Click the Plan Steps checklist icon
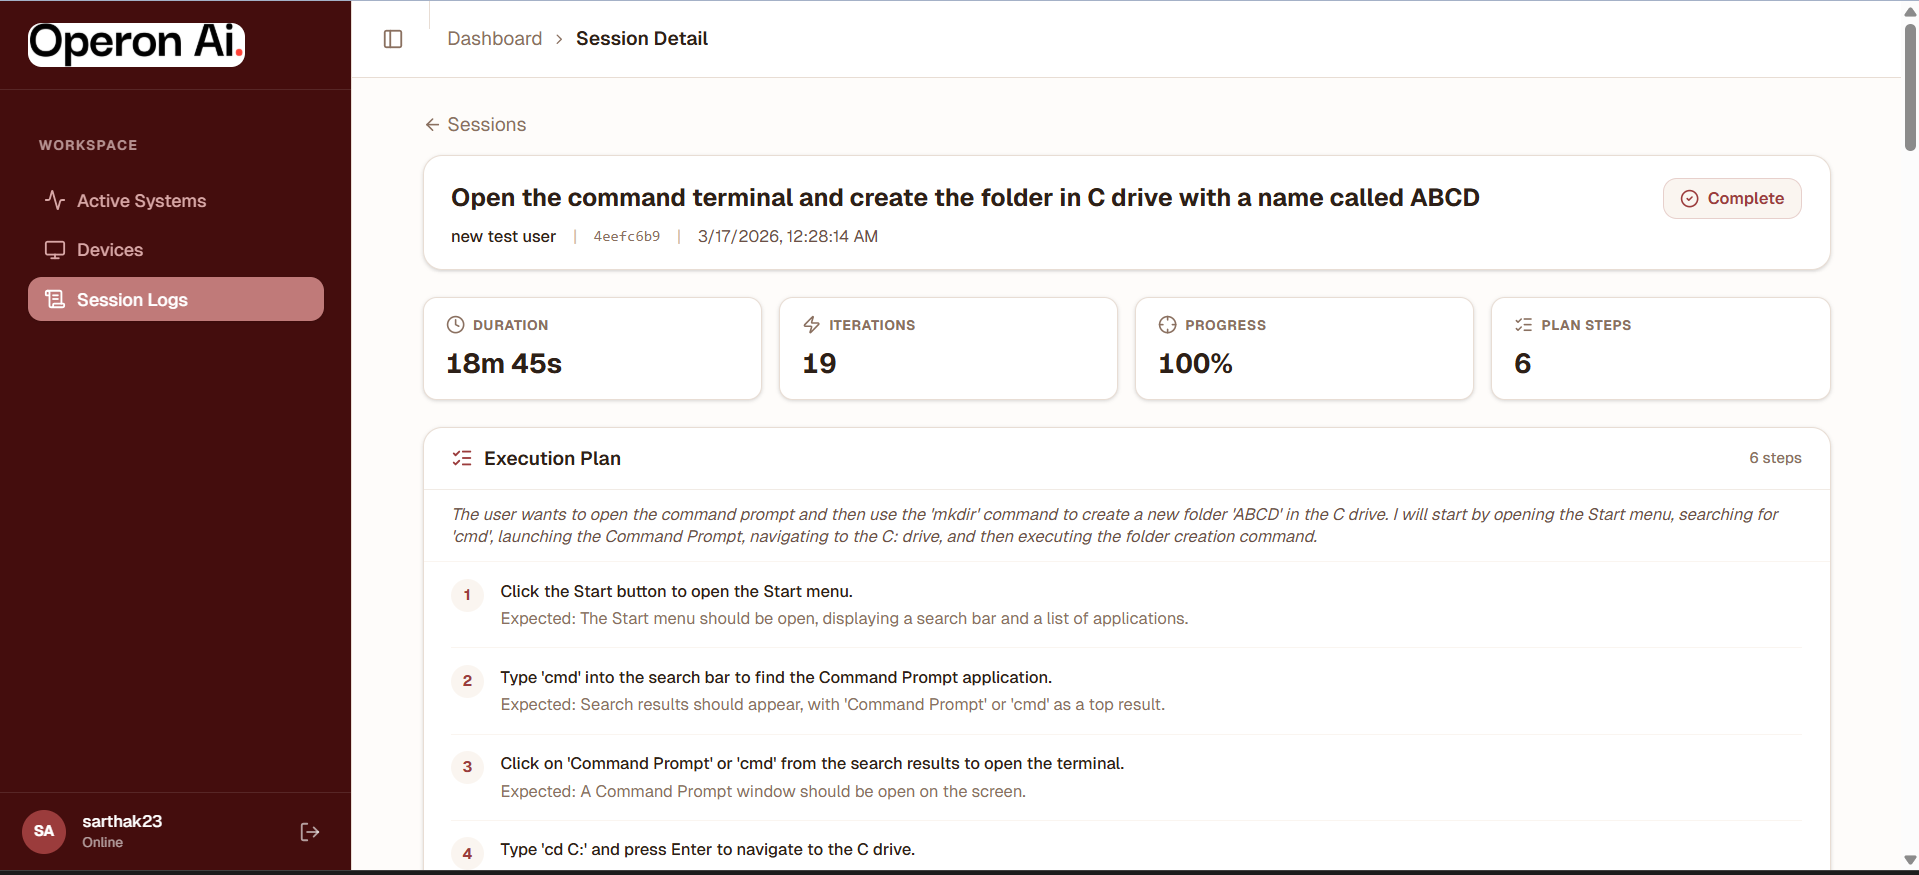The width and height of the screenshot is (1919, 875). tap(1523, 325)
